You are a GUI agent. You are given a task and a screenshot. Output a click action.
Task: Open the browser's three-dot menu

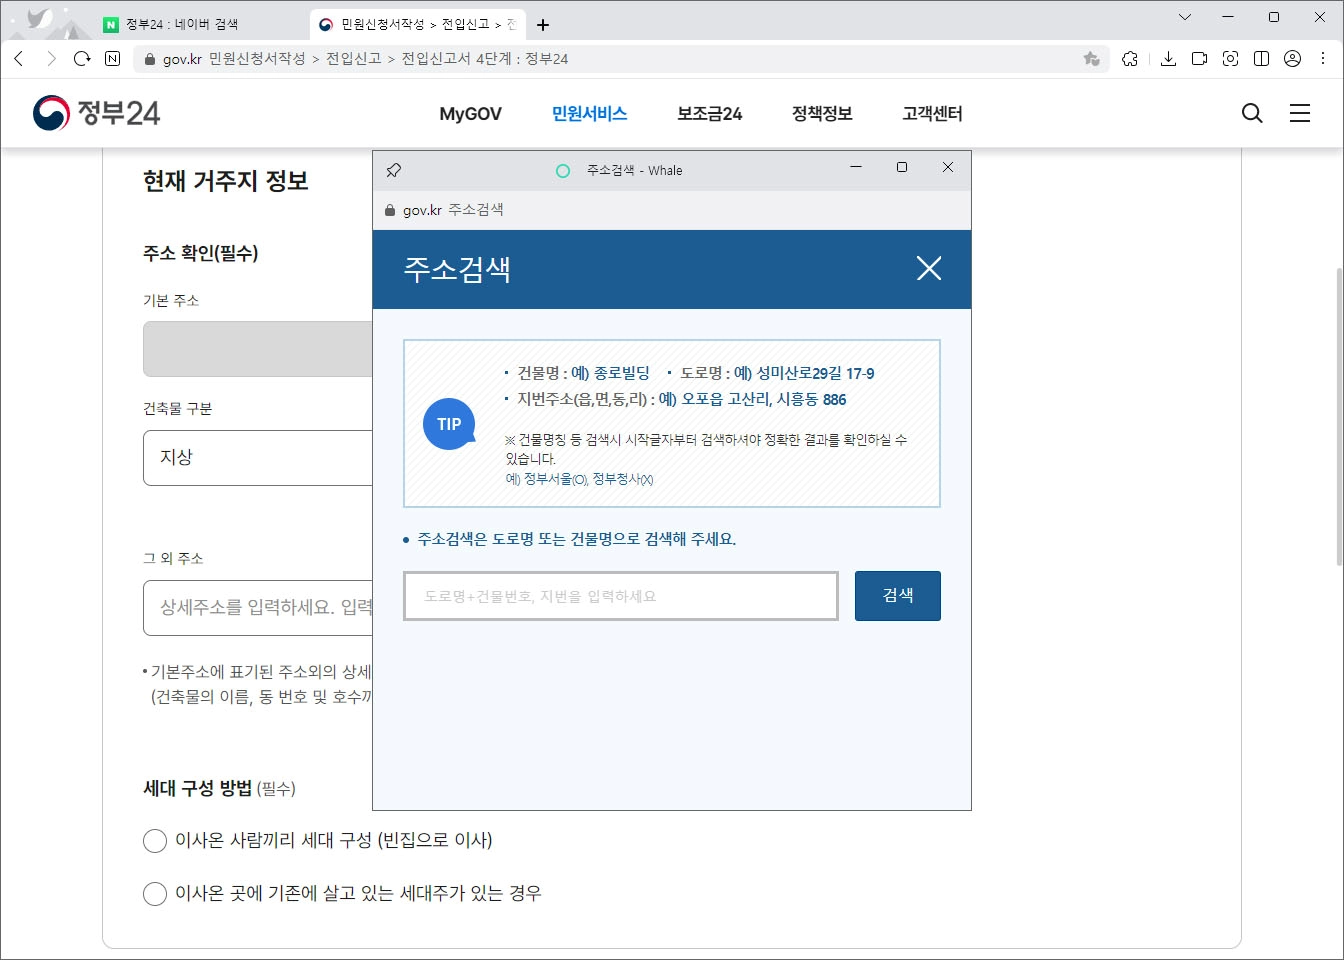(x=1322, y=59)
